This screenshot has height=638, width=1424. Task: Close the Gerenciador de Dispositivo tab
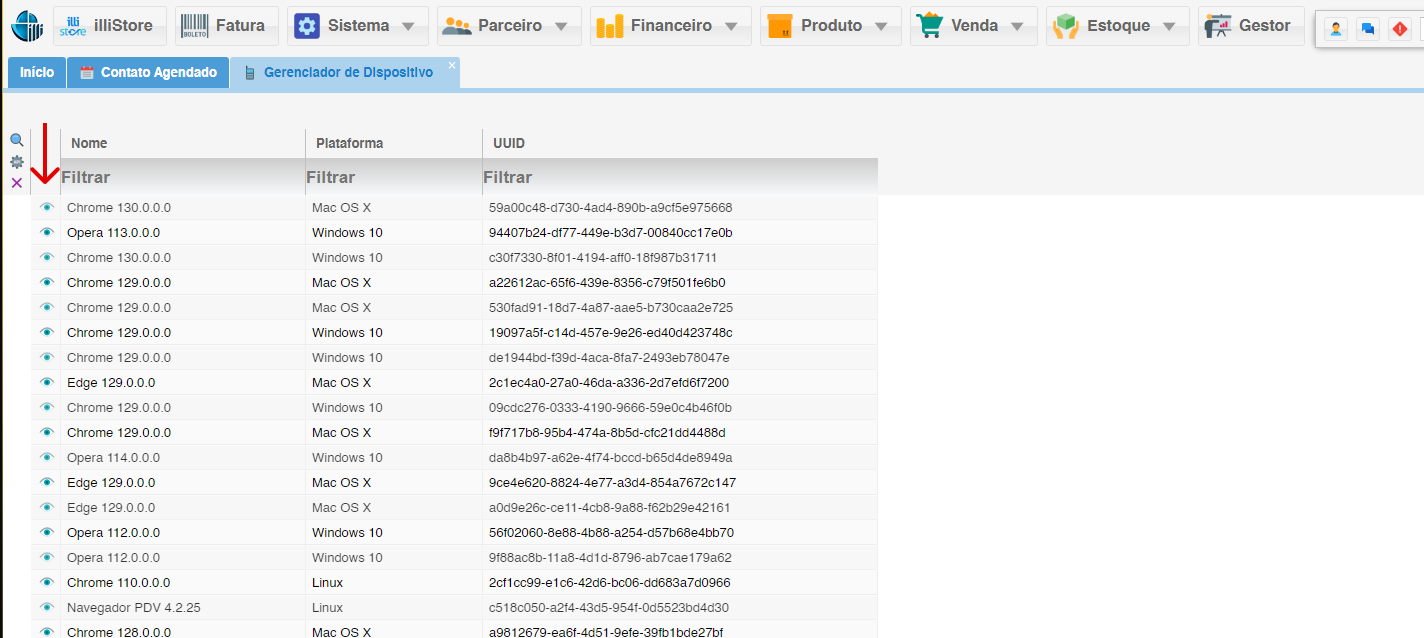pos(451,65)
